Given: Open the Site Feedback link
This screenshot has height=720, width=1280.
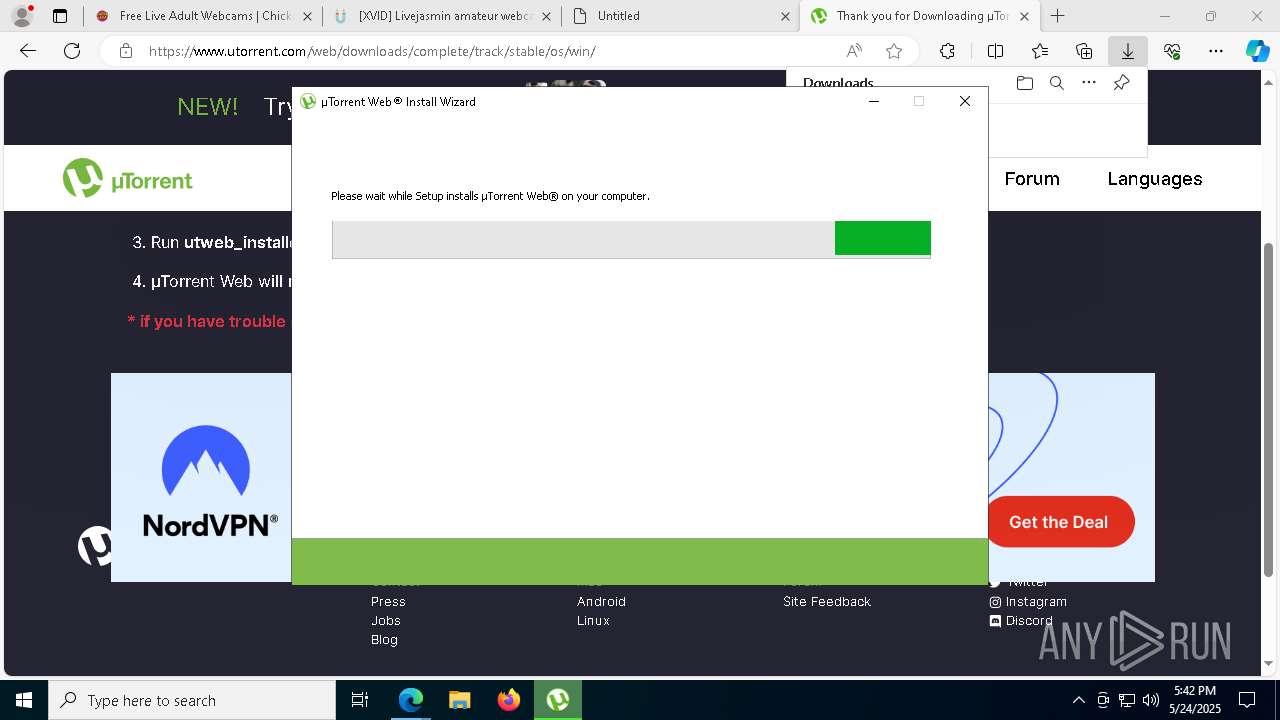Looking at the screenshot, I should [827, 602].
